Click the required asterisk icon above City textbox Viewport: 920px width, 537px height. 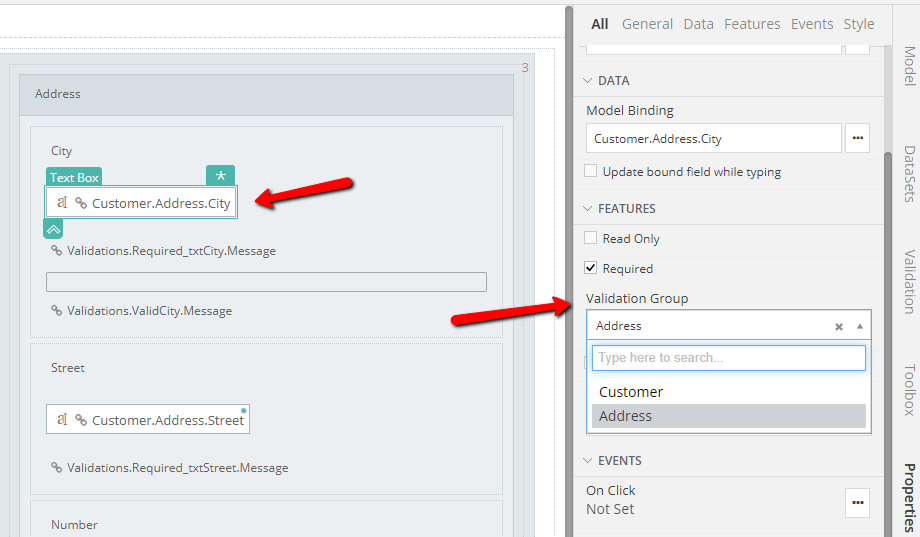click(x=220, y=176)
